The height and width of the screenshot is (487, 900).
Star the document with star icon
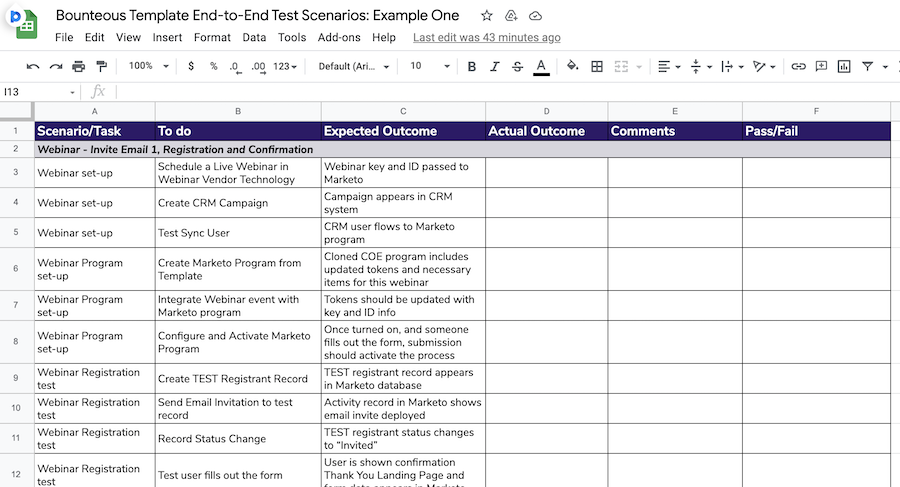coord(487,16)
